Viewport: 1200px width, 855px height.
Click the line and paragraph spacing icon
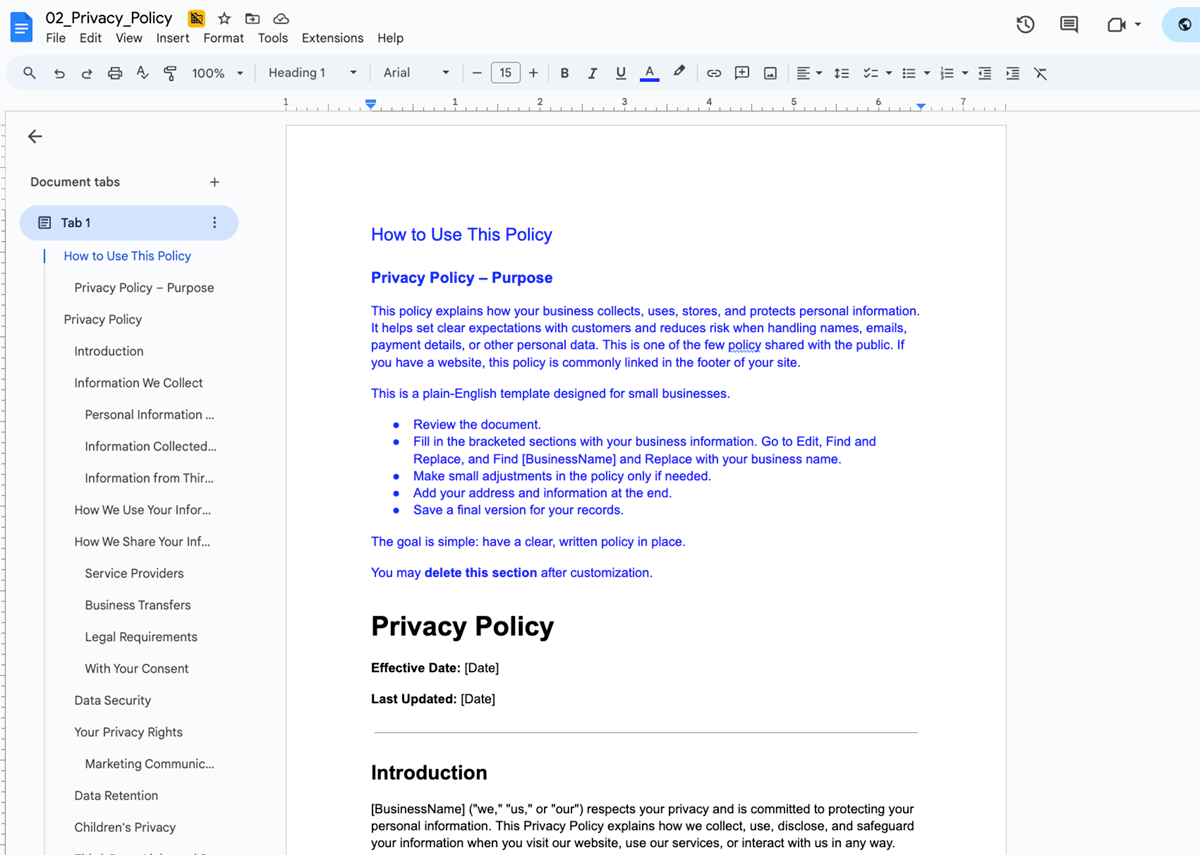(x=842, y=73)
